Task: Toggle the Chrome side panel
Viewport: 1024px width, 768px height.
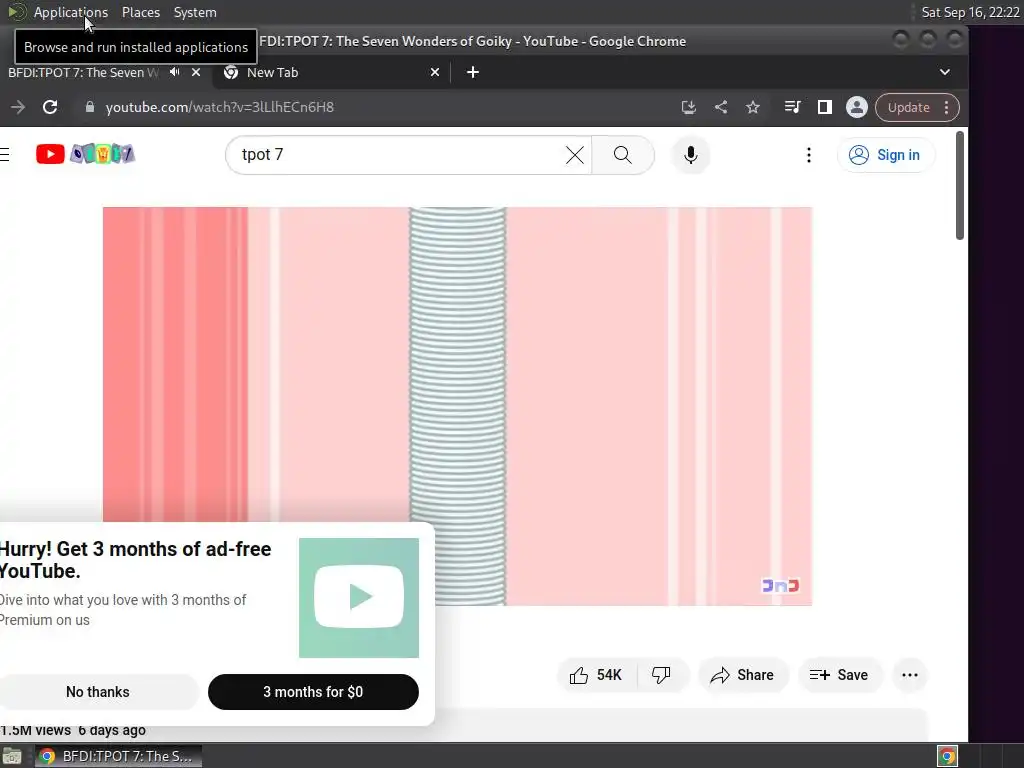Action: coord(825,107)
